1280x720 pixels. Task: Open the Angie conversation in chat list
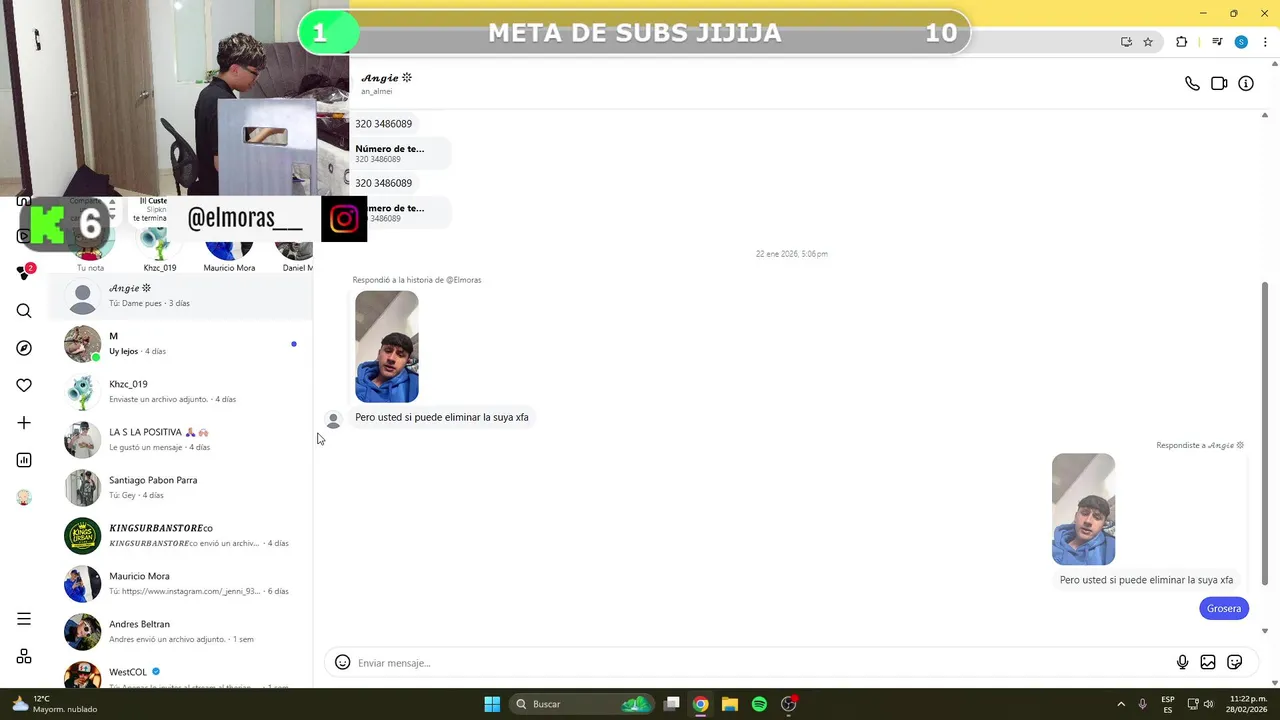pos(181,296)
